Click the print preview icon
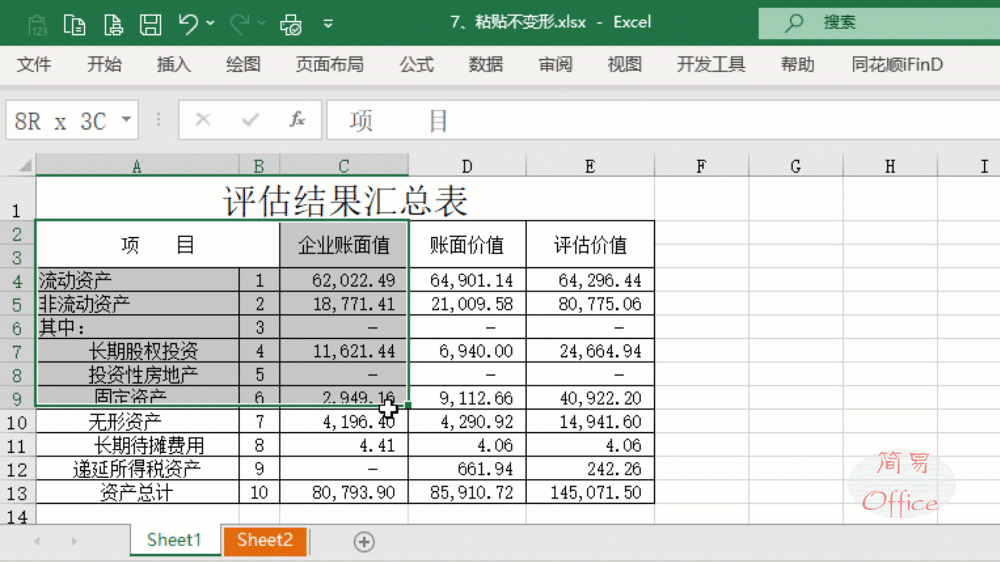The width and height of the screenshot is (1000, 562). point(291,24)
